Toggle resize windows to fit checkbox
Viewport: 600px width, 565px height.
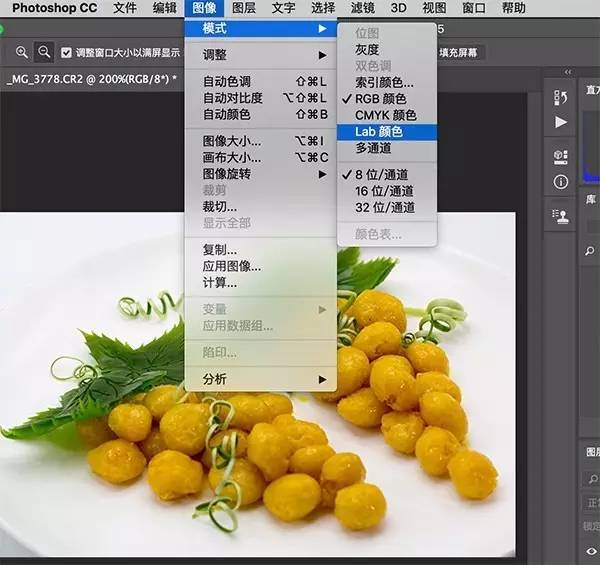click(66, 52)
